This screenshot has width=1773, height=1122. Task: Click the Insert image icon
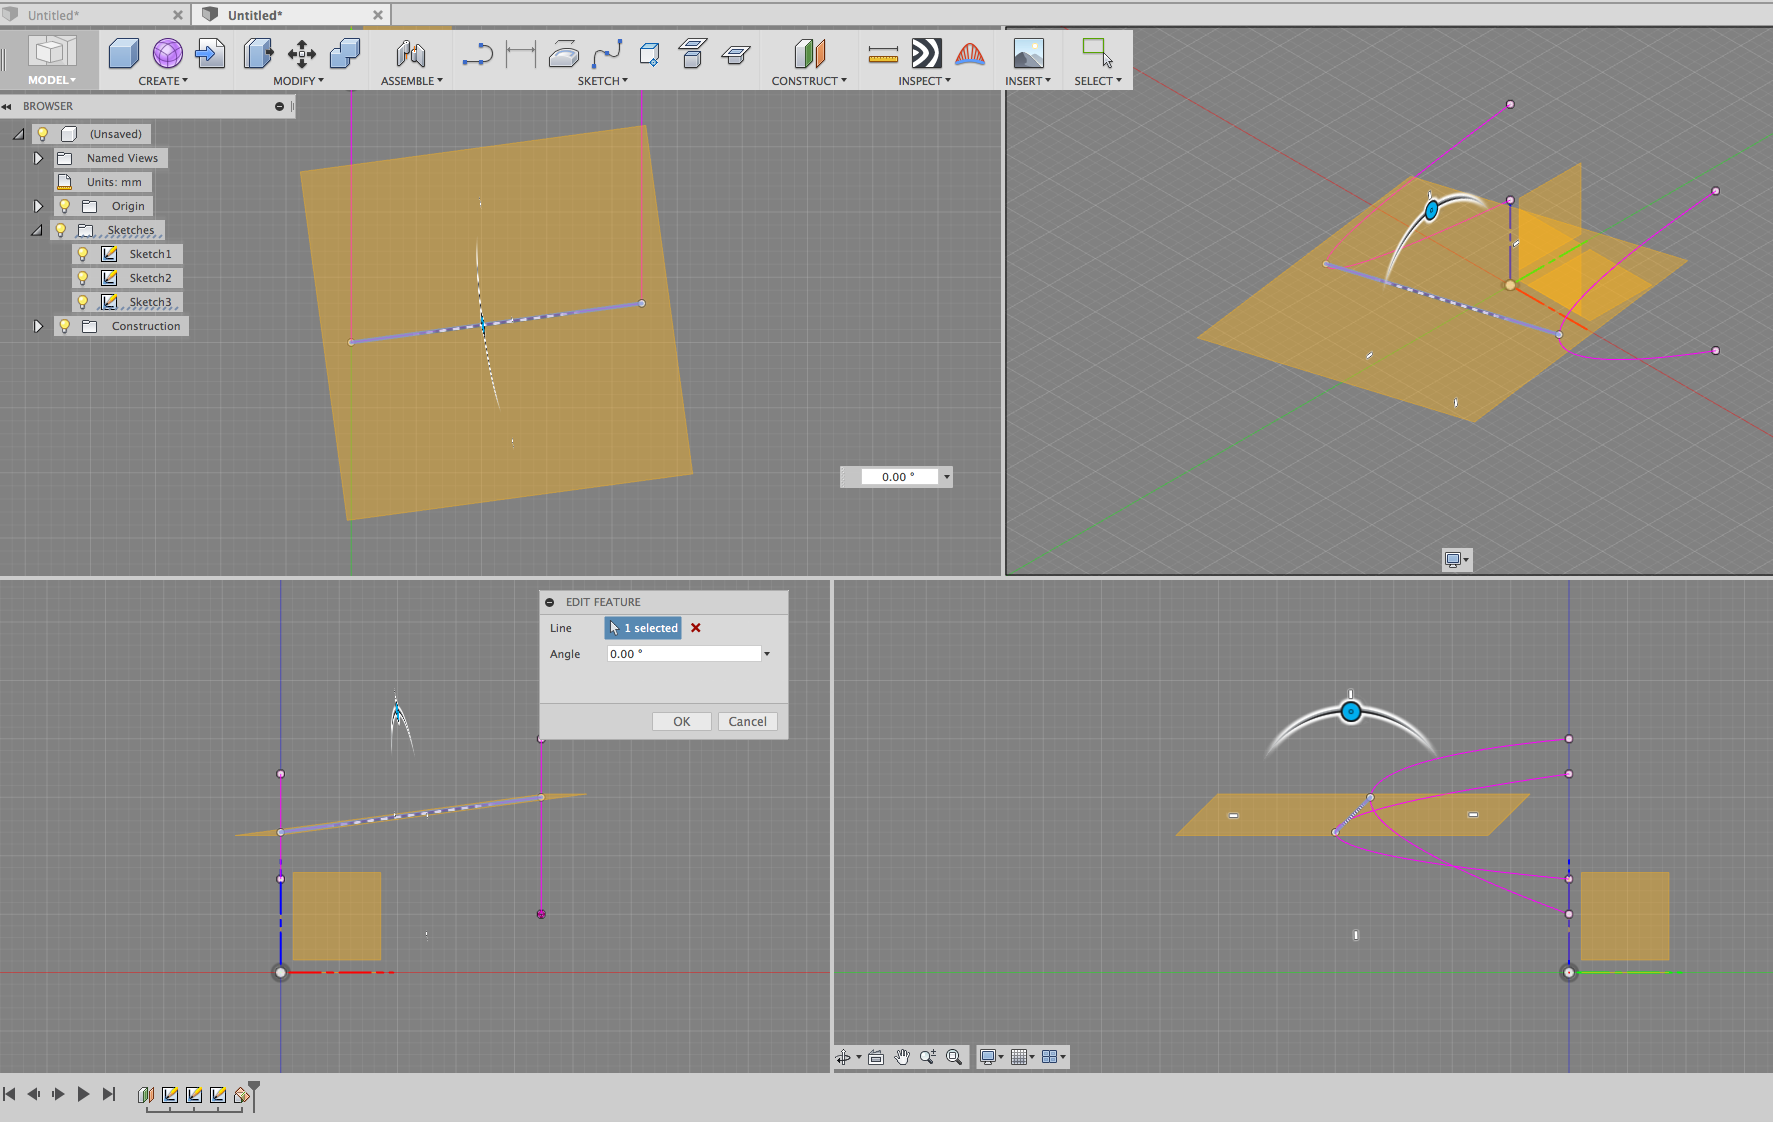[1028, 54]
